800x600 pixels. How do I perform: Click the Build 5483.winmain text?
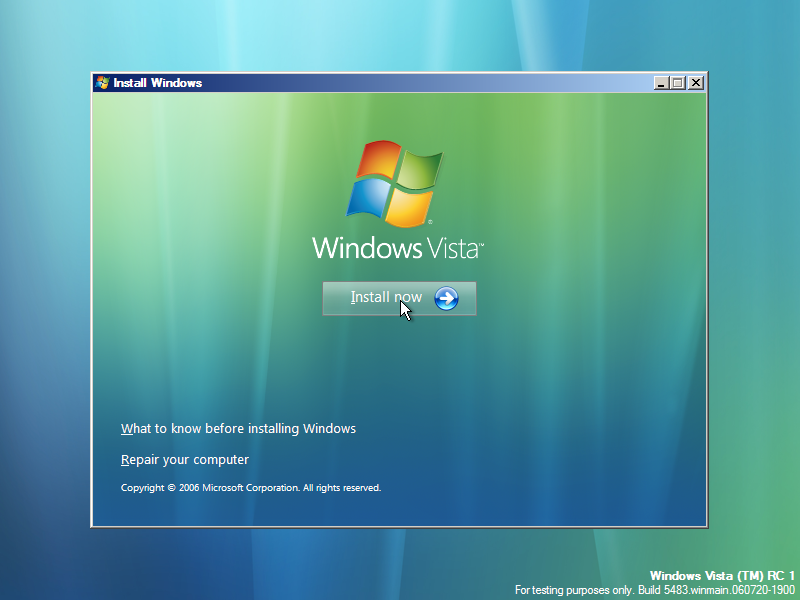(x=716, y=590)
